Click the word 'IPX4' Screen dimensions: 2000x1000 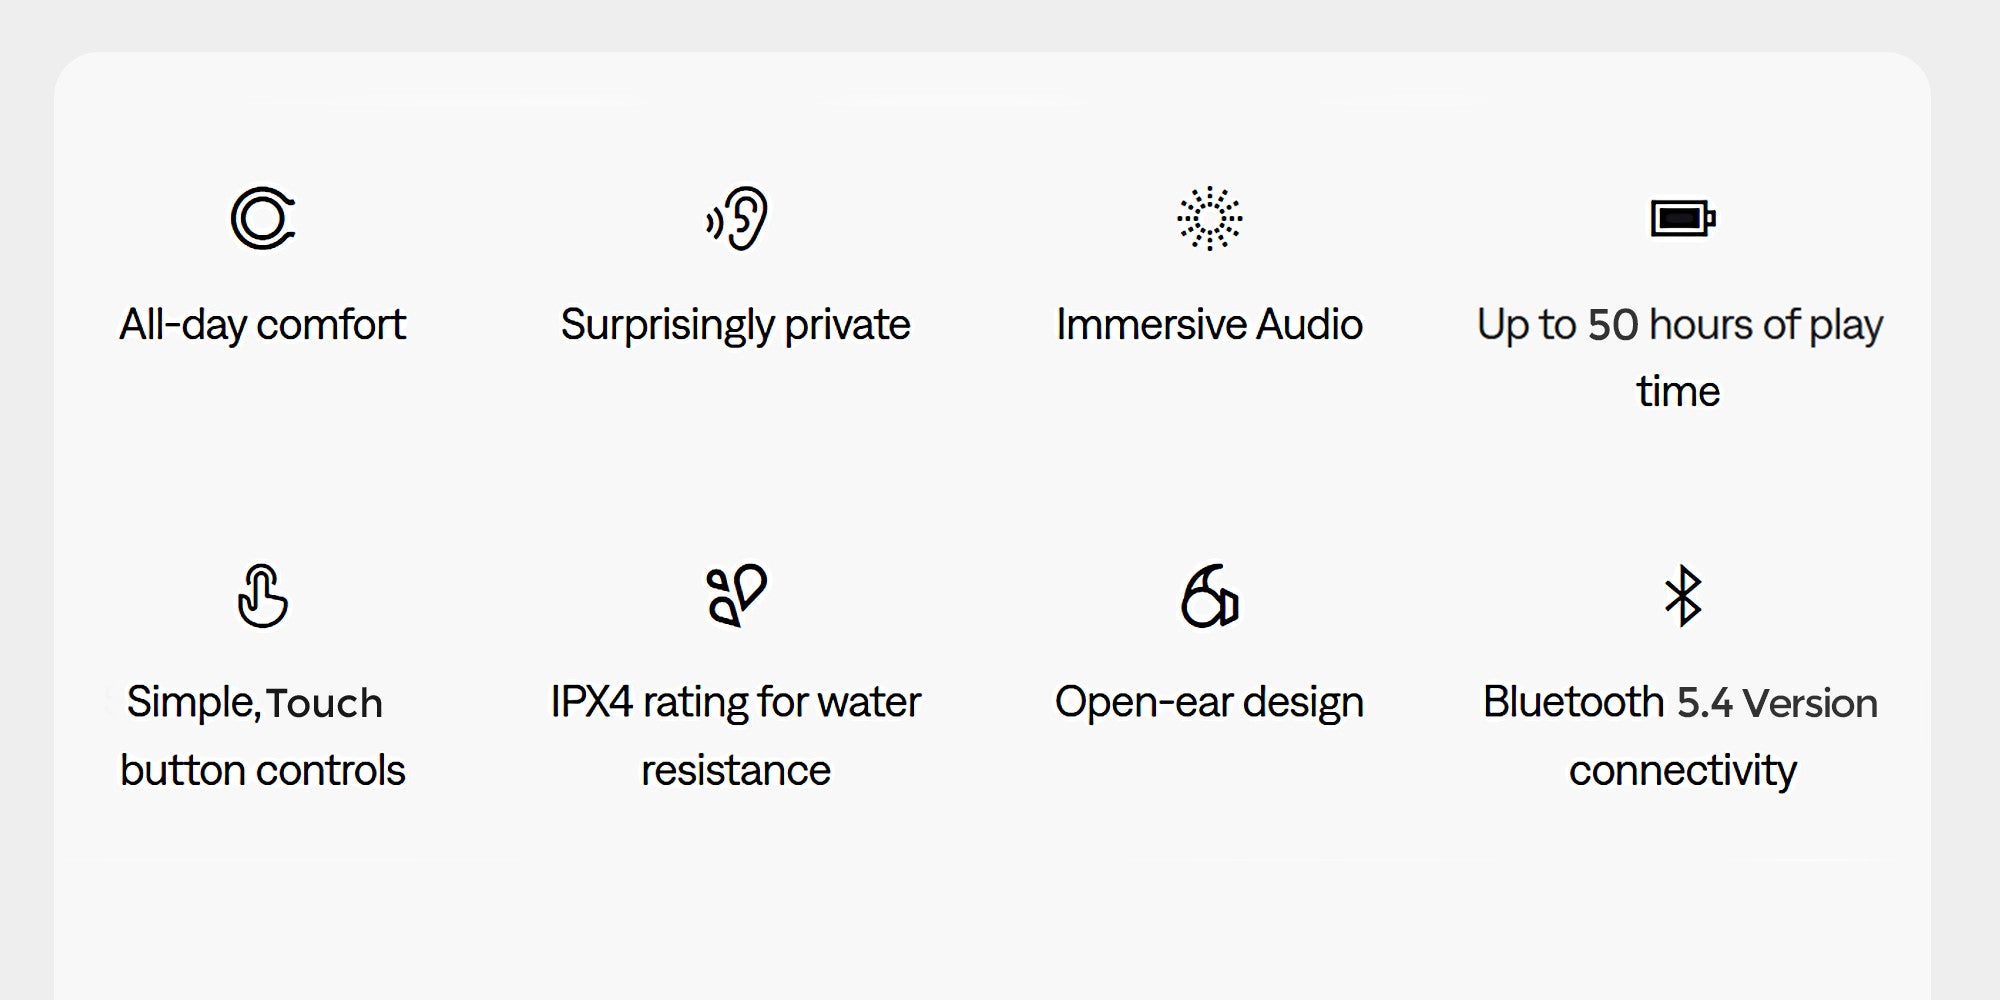coord(591,702)
